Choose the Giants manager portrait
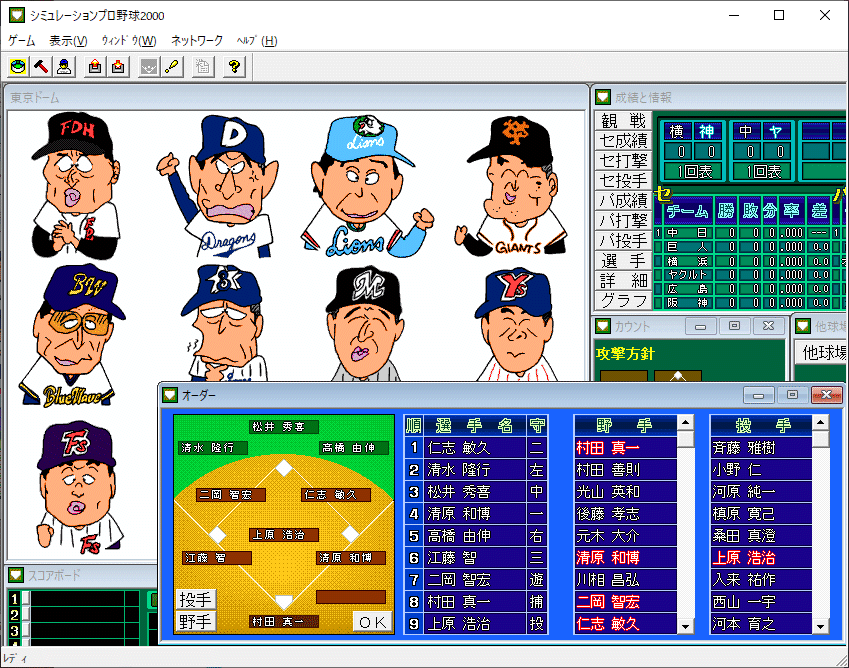The image size is (849, 668). coord(512,187)
